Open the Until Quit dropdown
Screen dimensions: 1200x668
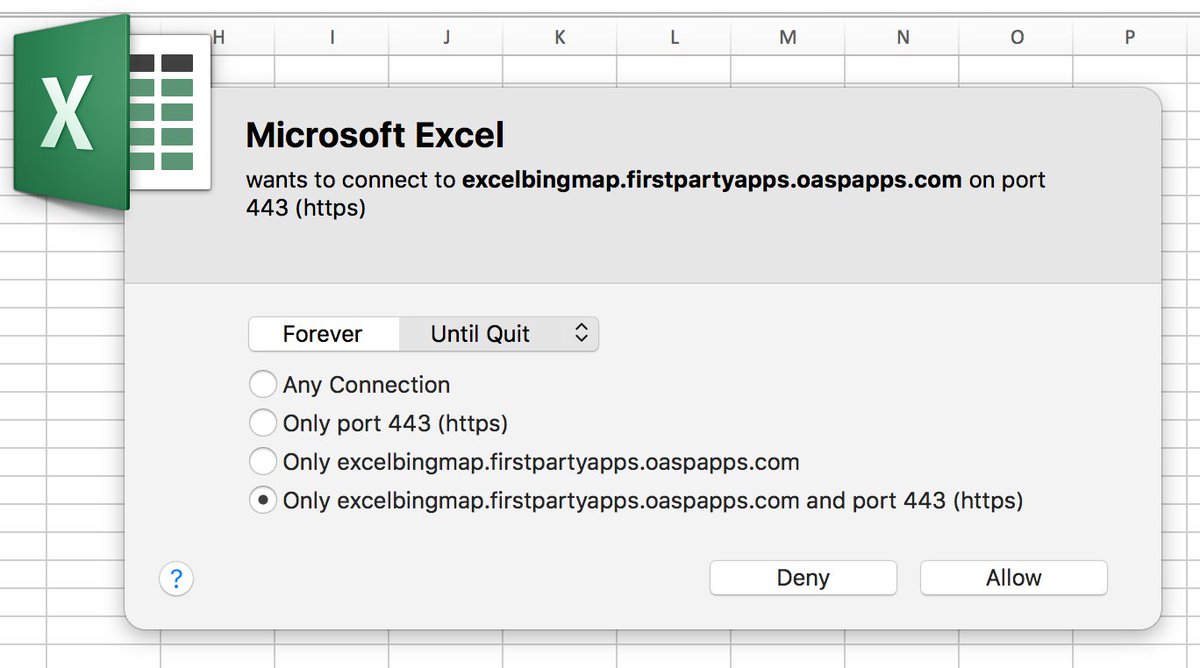499,334
